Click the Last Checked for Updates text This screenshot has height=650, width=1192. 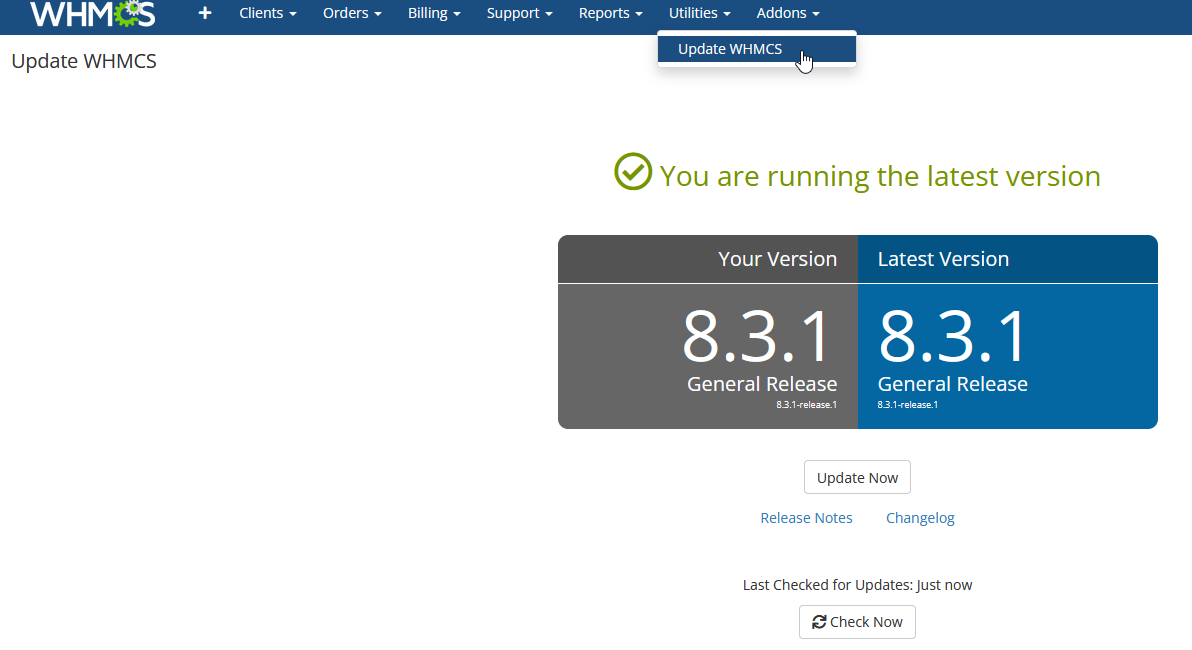pyautogui.click(x=858, y=585)
